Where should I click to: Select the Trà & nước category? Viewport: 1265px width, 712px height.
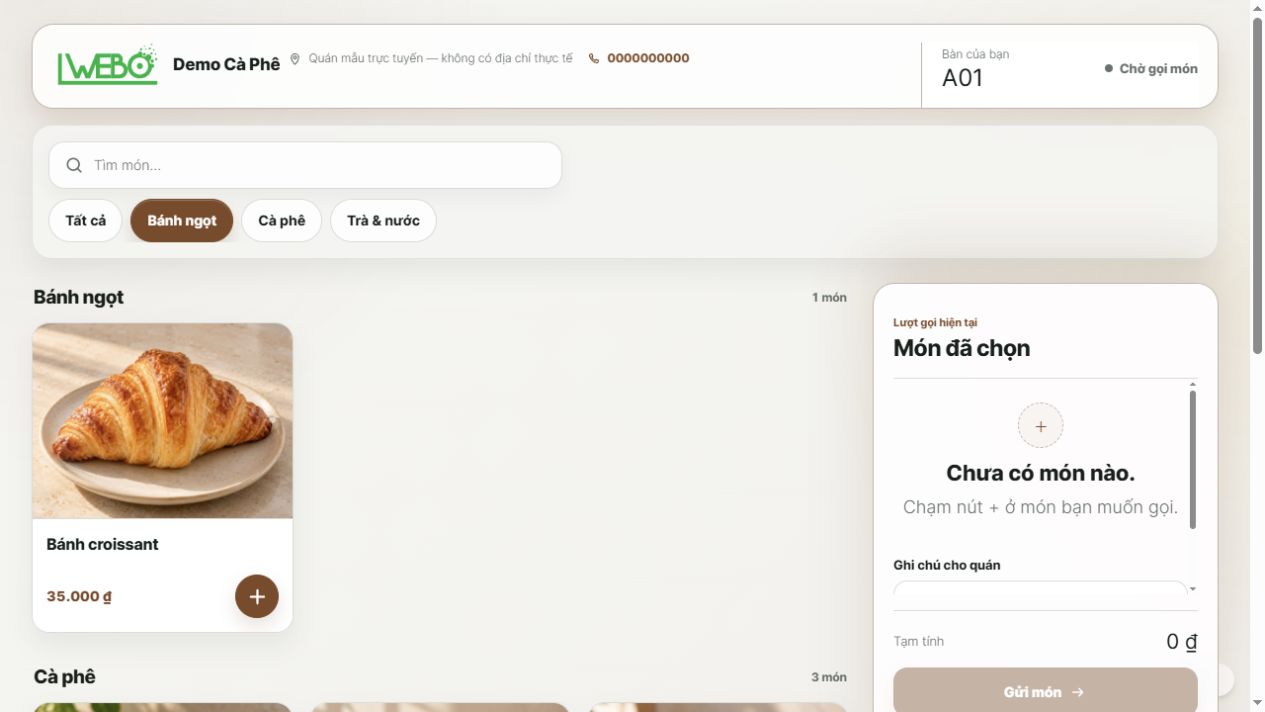[x=383, y=220]
